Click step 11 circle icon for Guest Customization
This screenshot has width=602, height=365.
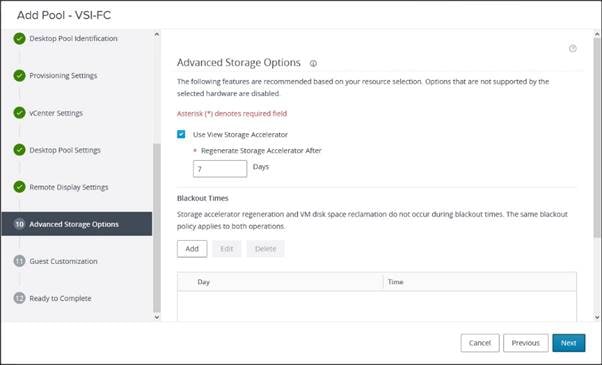click(x=20, y=261)
